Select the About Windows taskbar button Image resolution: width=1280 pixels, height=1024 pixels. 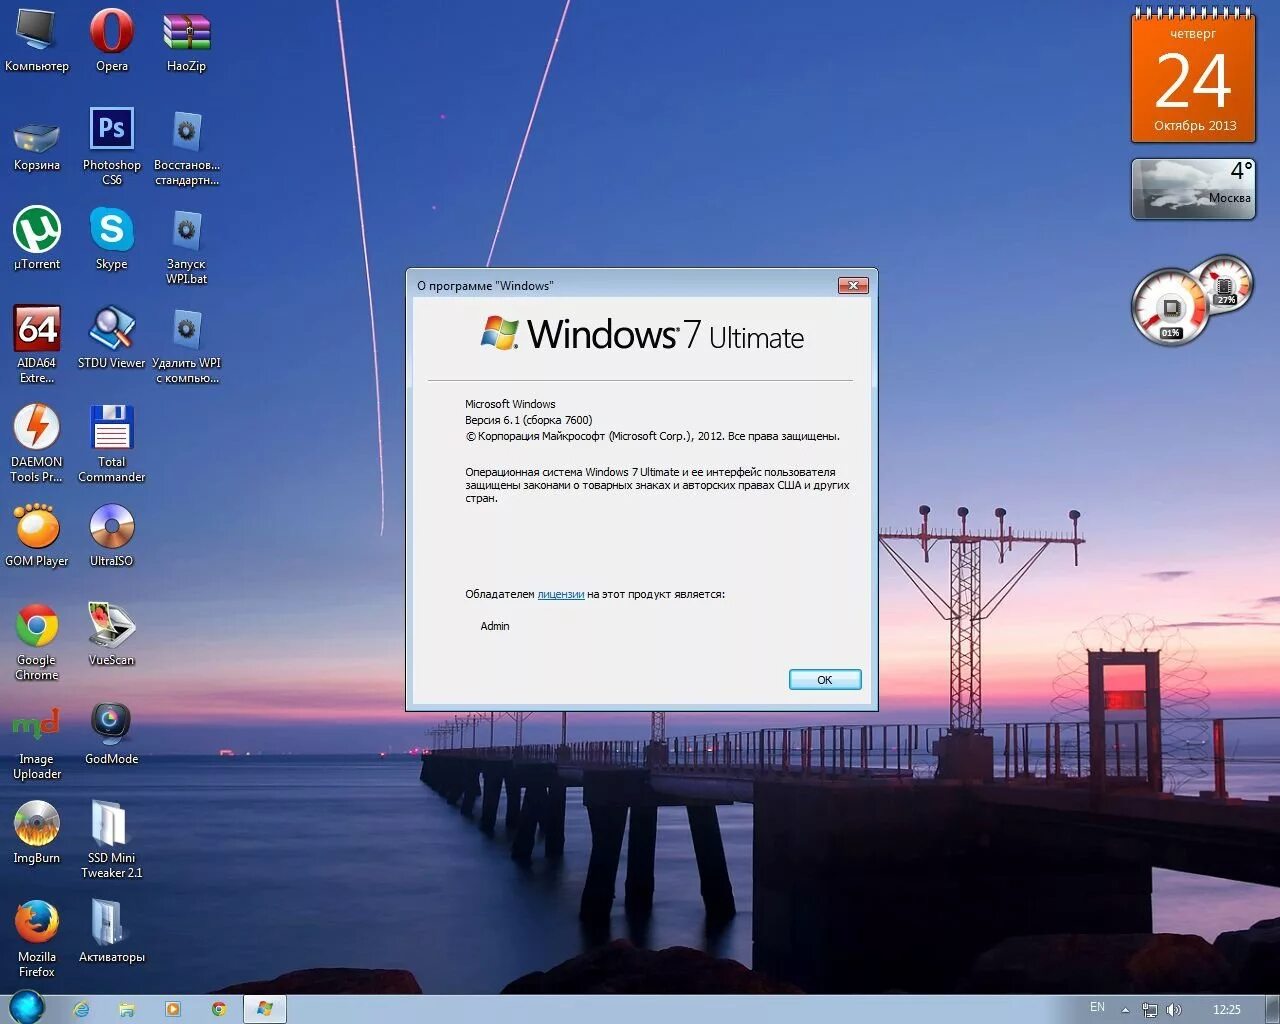[x=265, y=1009]
